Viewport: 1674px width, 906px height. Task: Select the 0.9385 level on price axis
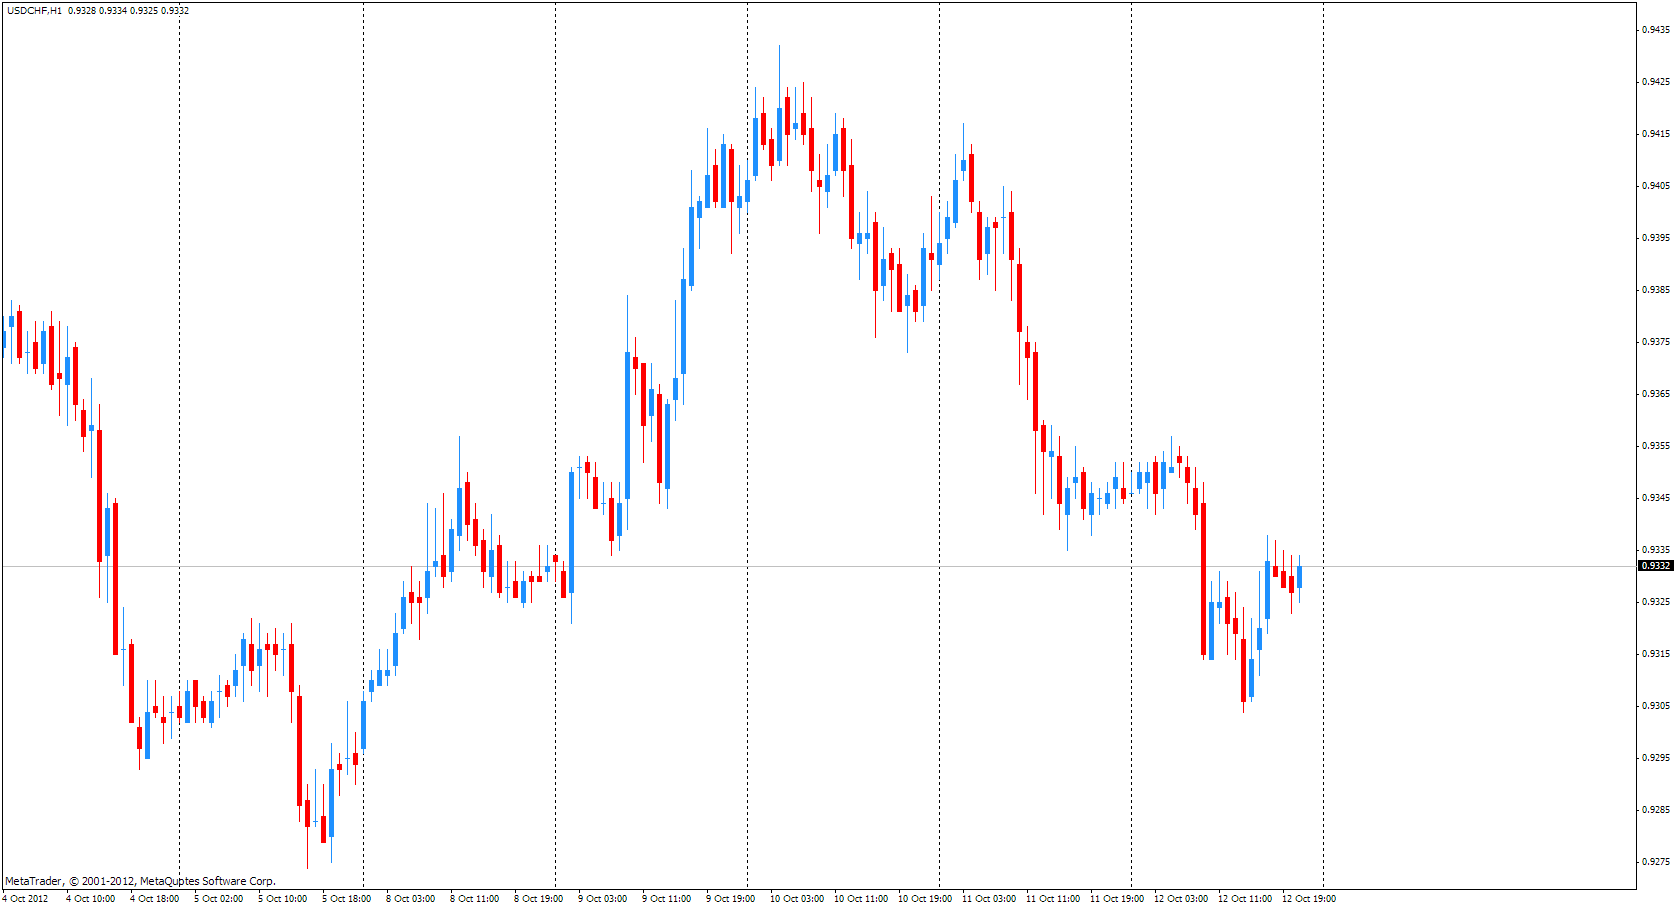point(1657,290)
